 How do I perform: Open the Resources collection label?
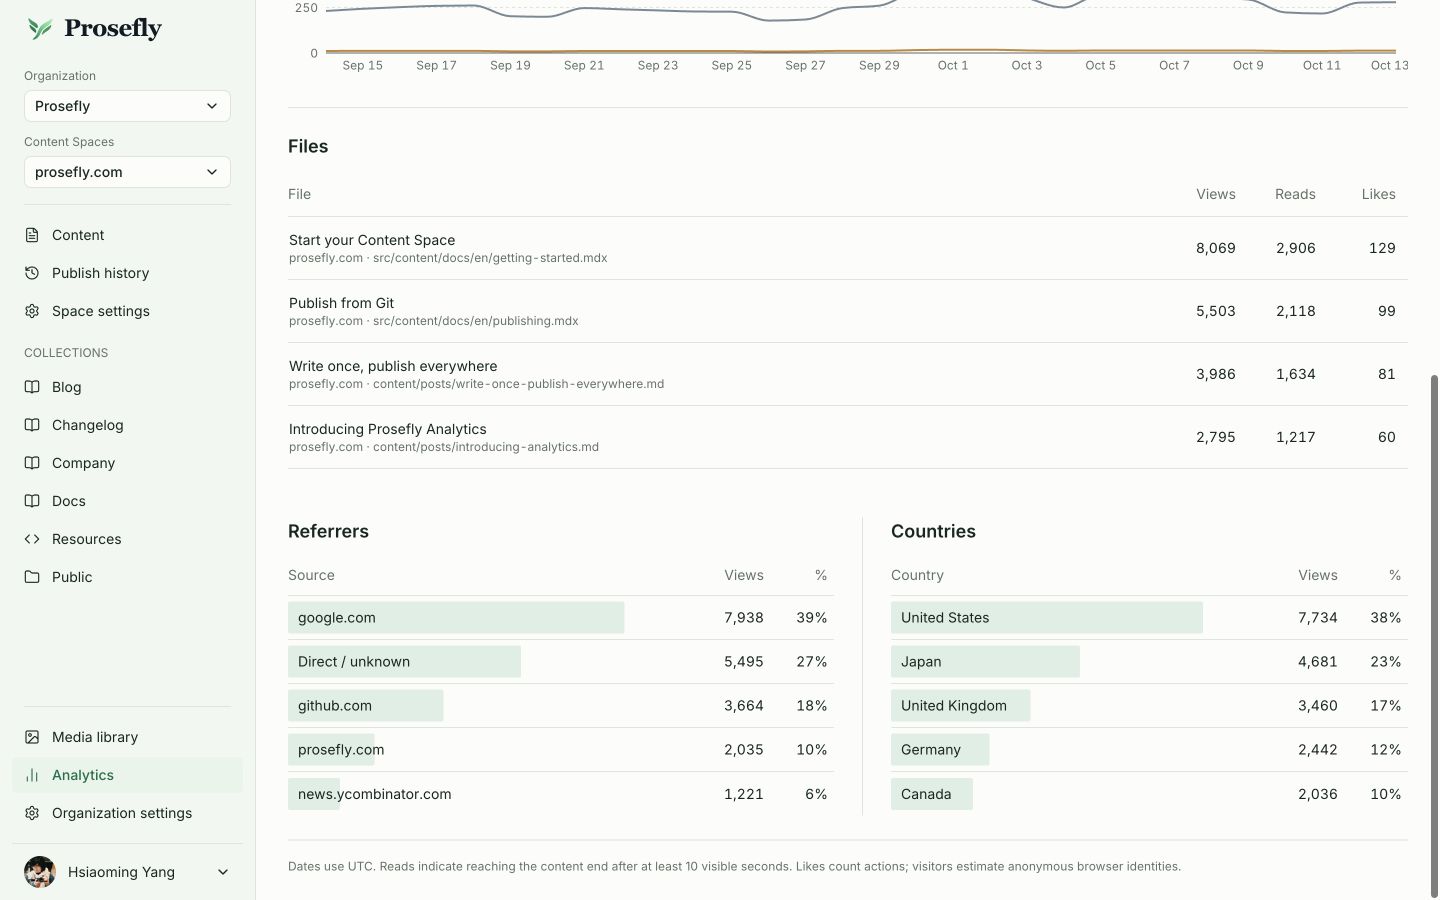pyautogui.click(x=87, y=539)
